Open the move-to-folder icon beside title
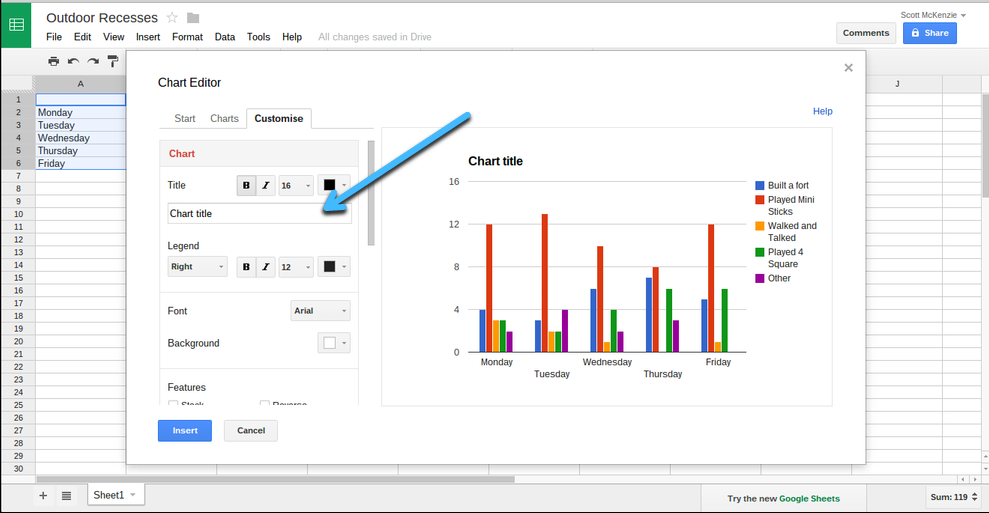Image resolution: width=989 pixels, height=513 pixels. [x=193, y=18]
